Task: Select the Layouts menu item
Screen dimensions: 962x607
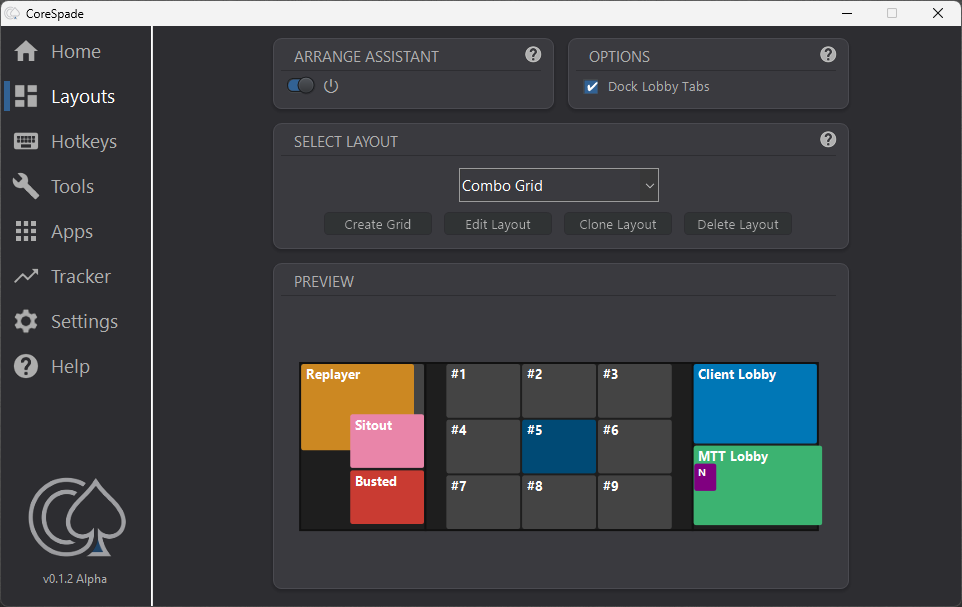Action: (x=83, y=96)
